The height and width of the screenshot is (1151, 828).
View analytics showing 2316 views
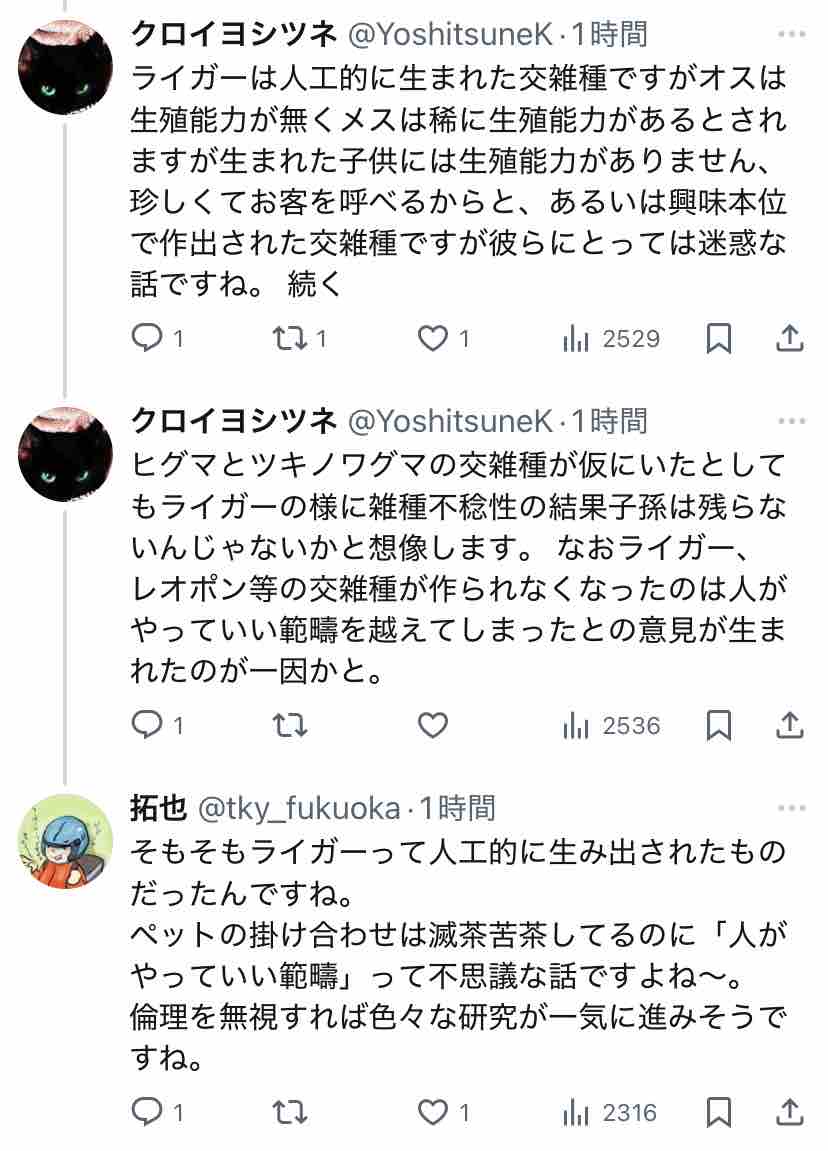[x=609, y=1113]
